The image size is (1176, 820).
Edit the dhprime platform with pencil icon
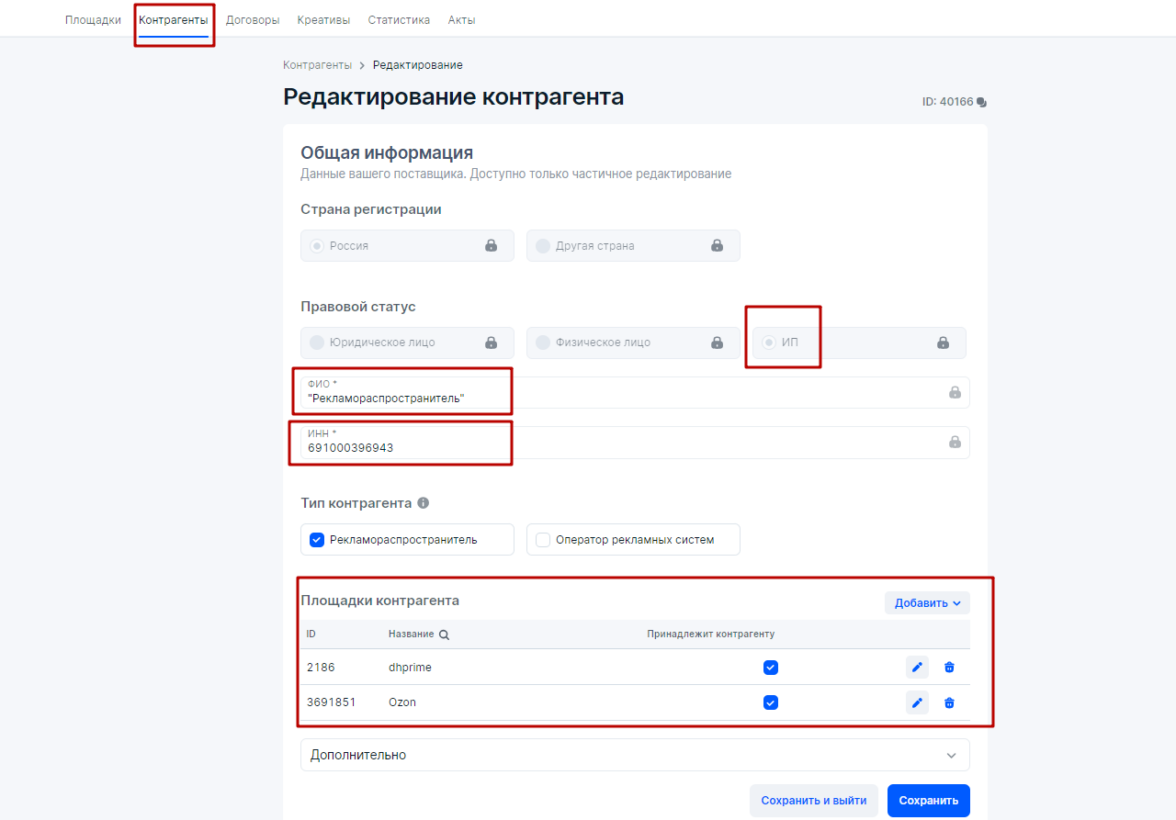tap(917, 667)
